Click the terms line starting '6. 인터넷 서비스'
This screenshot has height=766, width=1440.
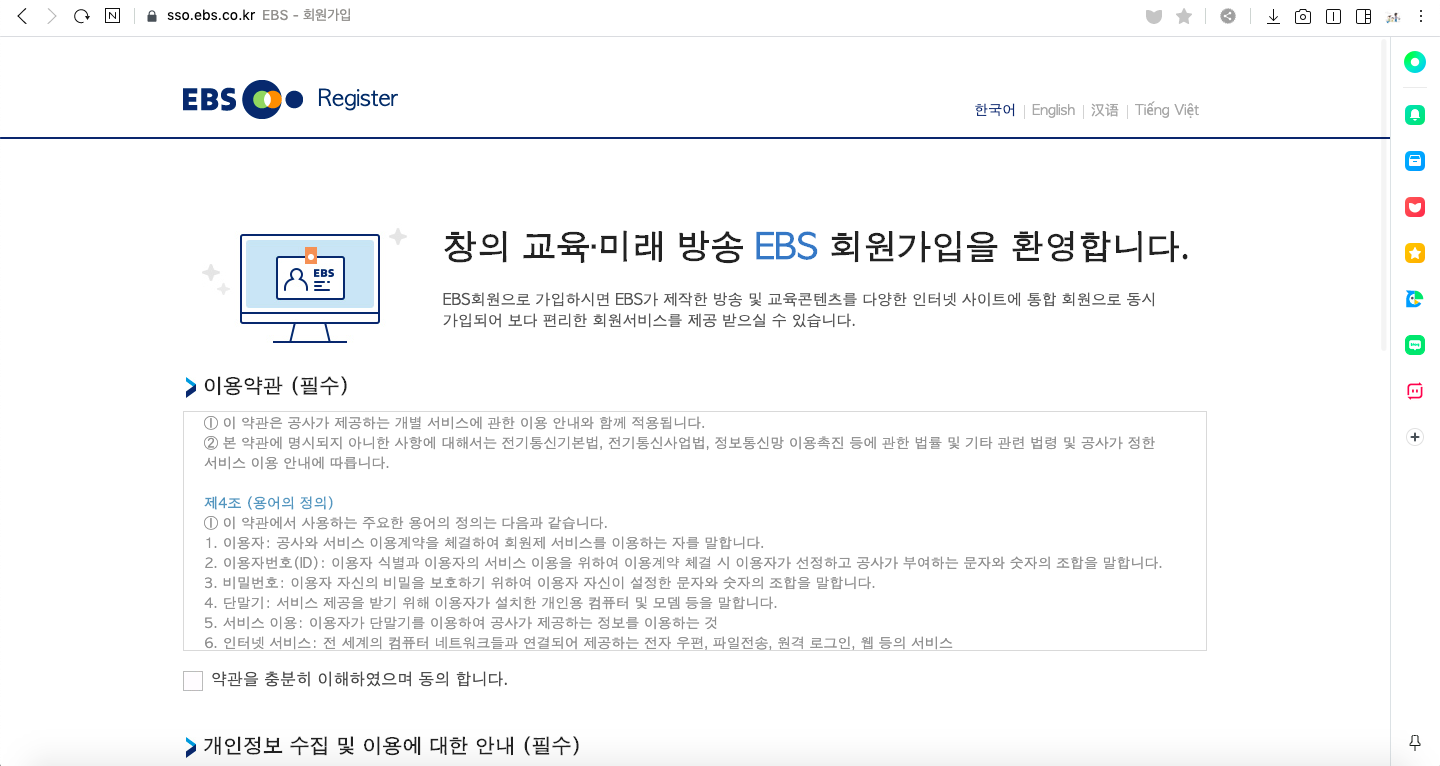click(578, 642)
